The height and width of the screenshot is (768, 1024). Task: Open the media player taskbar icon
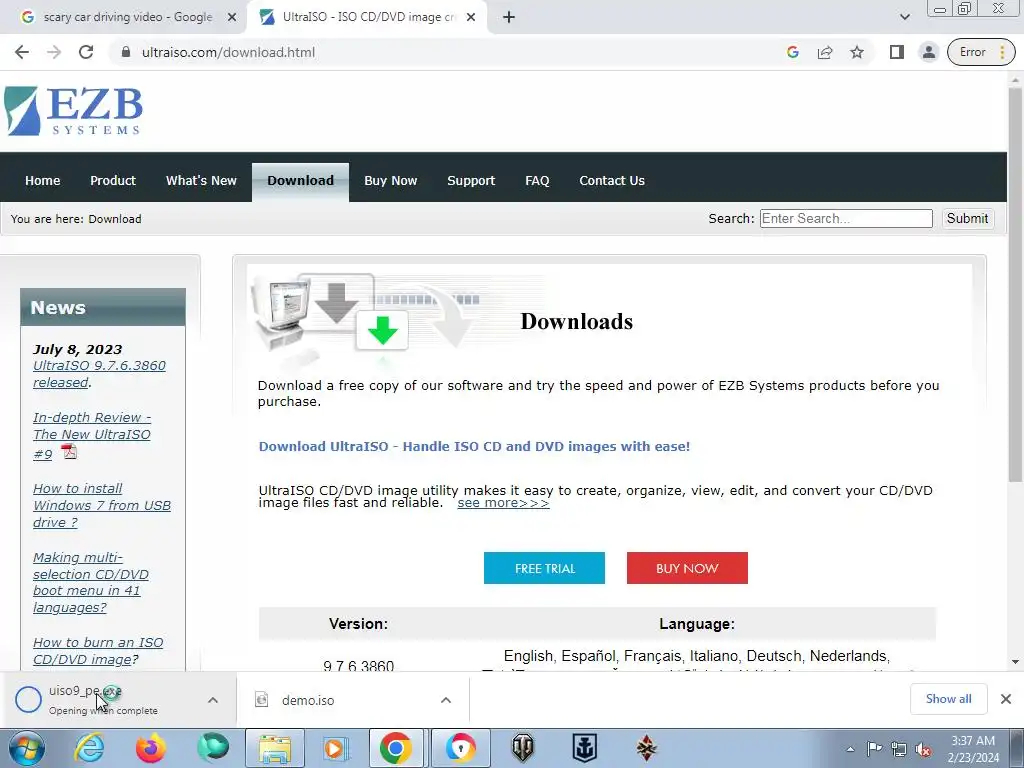pyautogui.click(x=336, y=748)
